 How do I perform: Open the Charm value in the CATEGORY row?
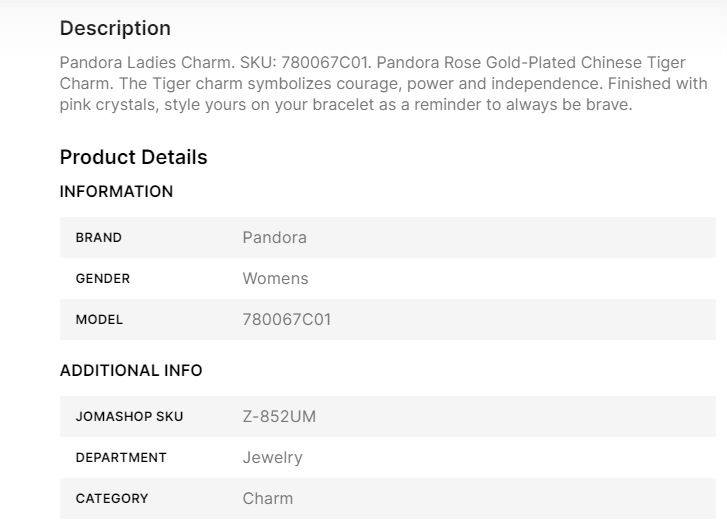click(267, 498)
